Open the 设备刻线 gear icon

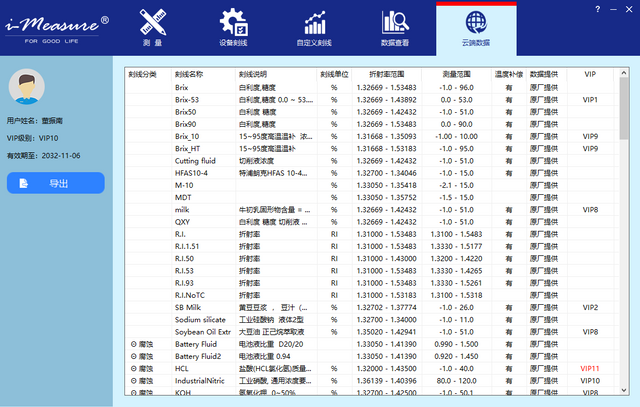(234, 23)
